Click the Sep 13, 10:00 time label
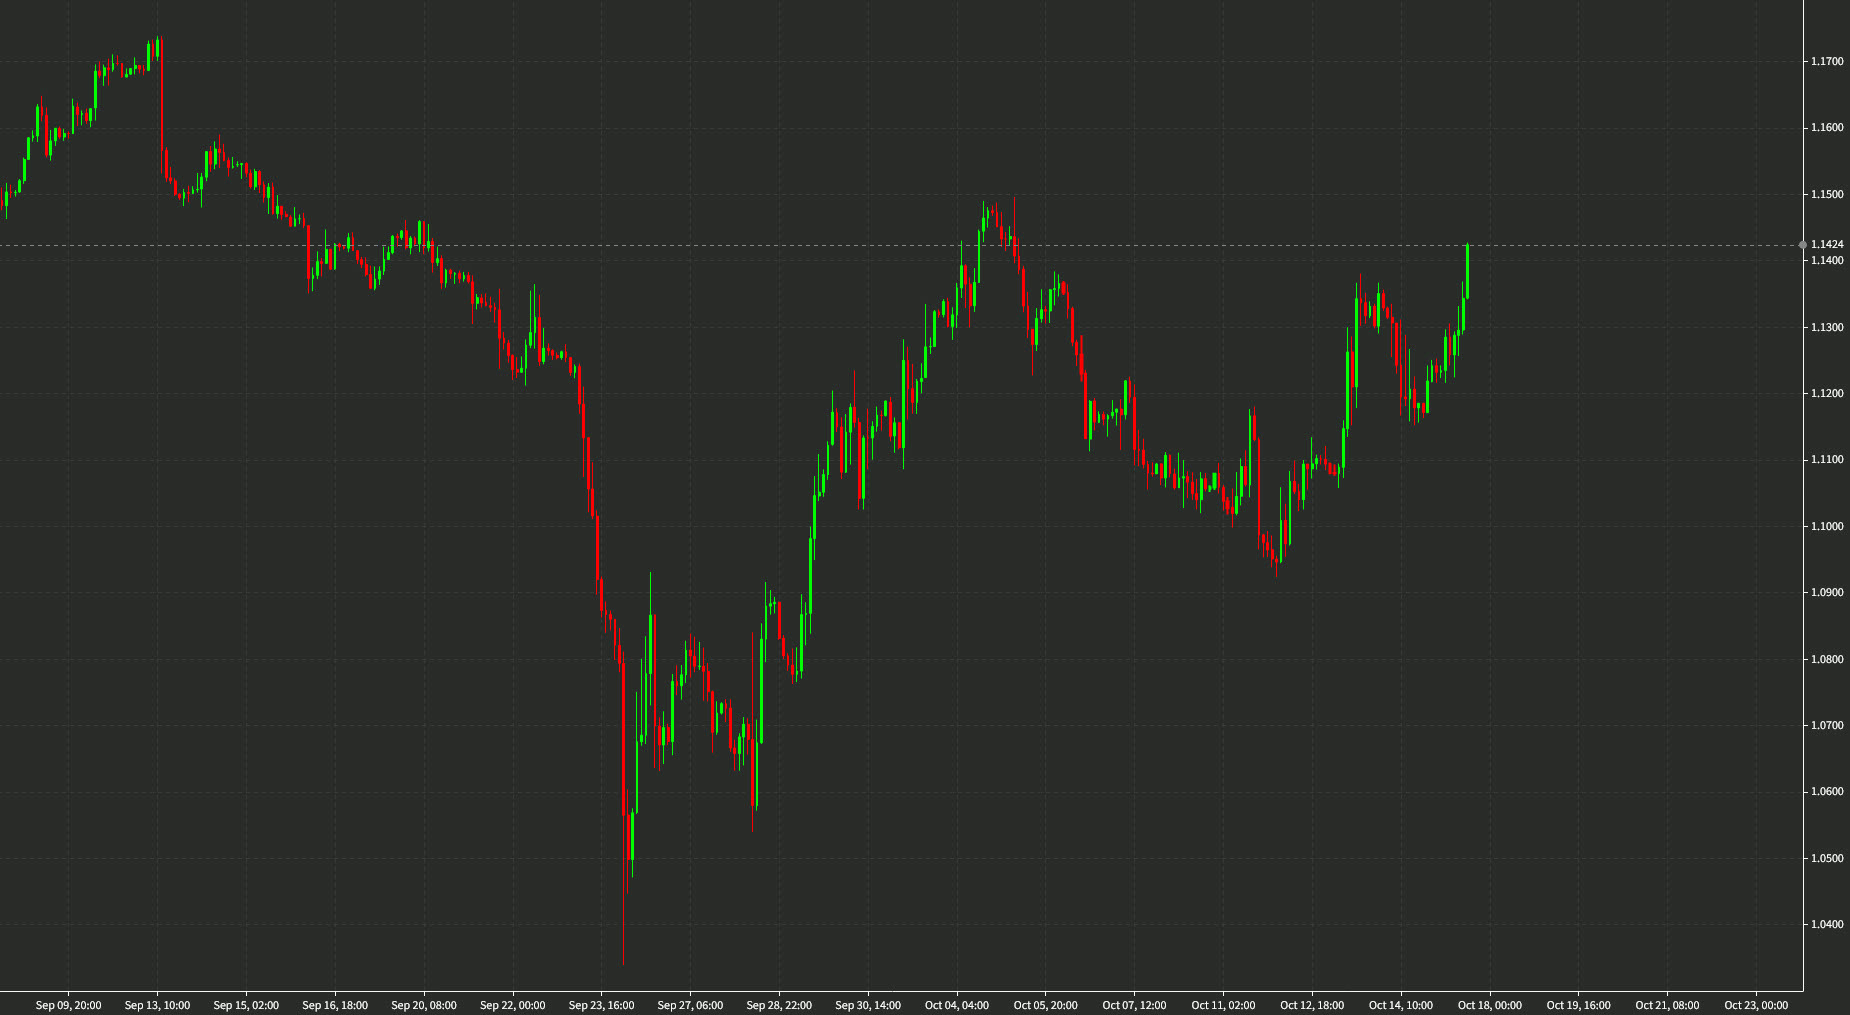 tap(157, 1005)
